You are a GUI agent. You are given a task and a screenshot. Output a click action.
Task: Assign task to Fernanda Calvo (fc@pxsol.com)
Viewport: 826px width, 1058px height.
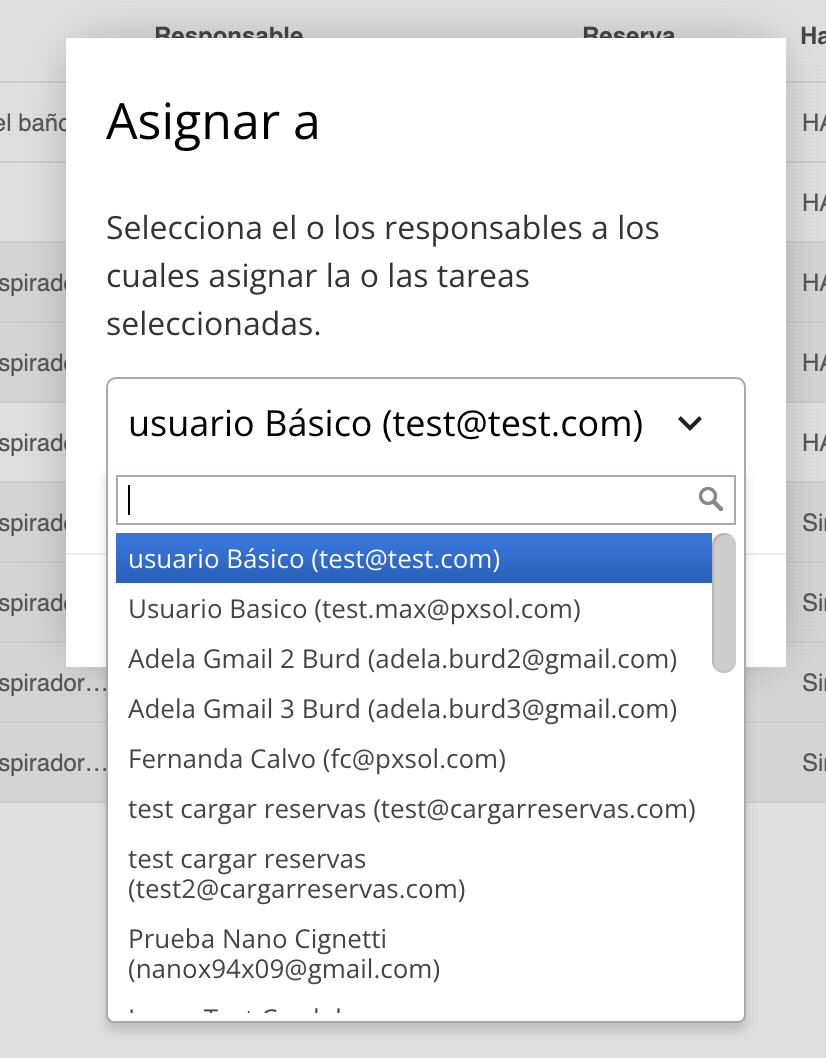pyautogui.click(x=316, y=759)
